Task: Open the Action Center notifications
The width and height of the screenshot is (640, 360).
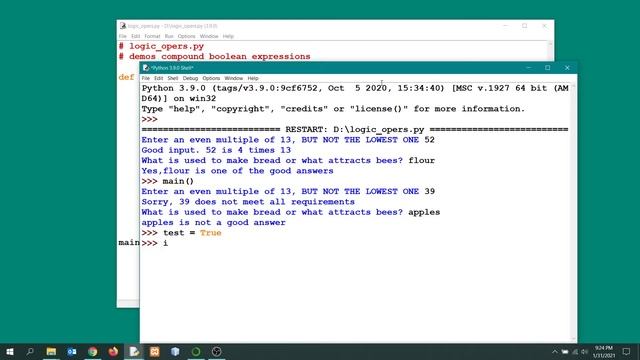Action: [627, 351]
